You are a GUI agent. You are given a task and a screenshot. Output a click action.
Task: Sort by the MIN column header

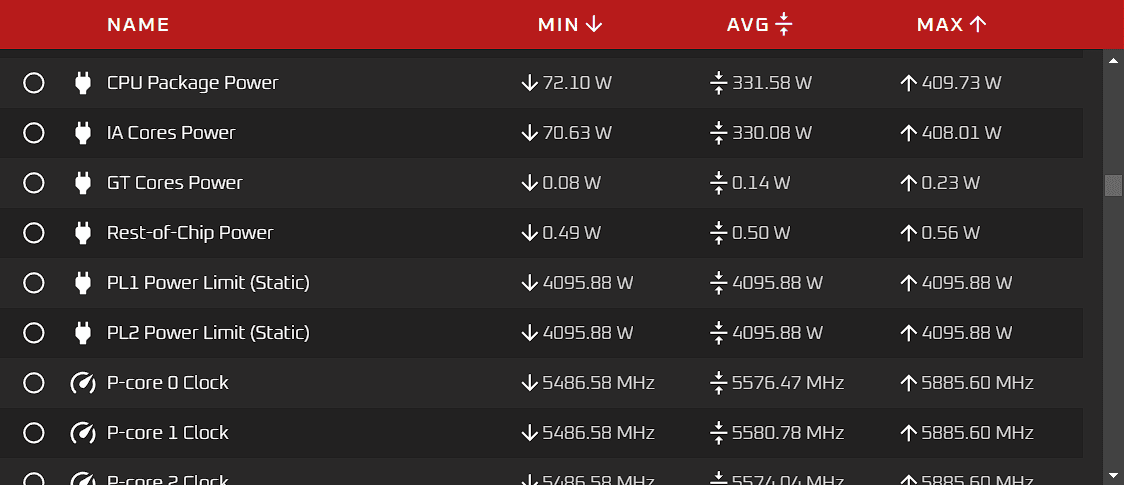(x=570, y=24)
